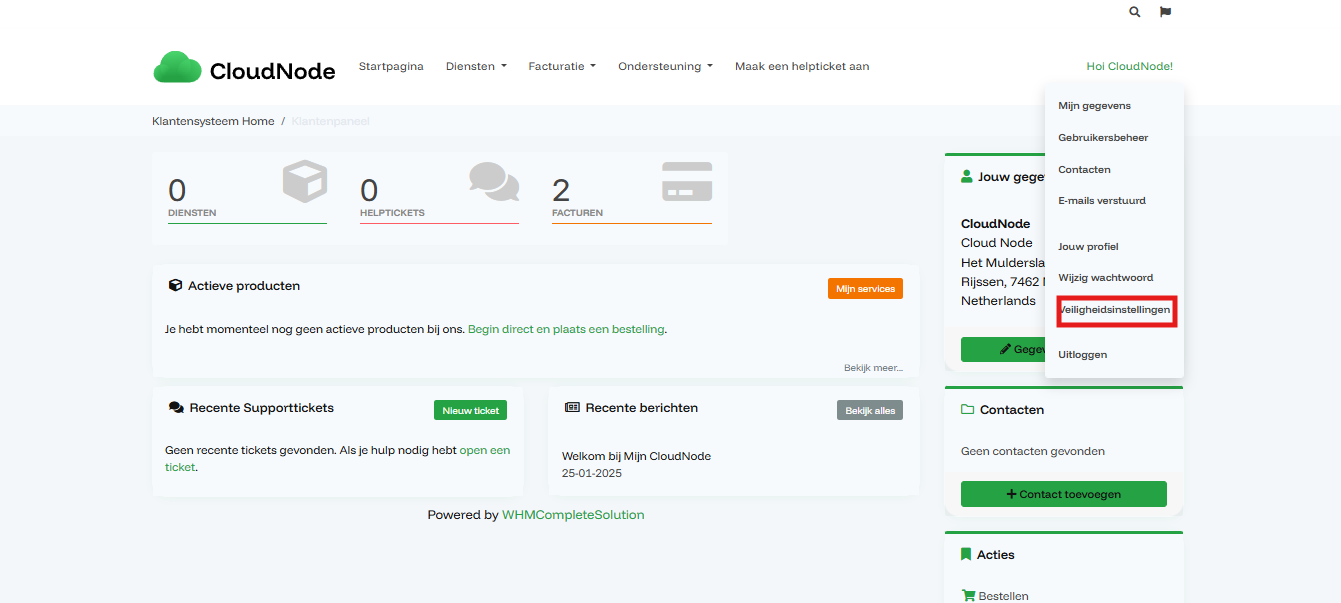
Task: Click the folder icon beside Contacten
Action: pyautogui.click(x=967, y=410)
